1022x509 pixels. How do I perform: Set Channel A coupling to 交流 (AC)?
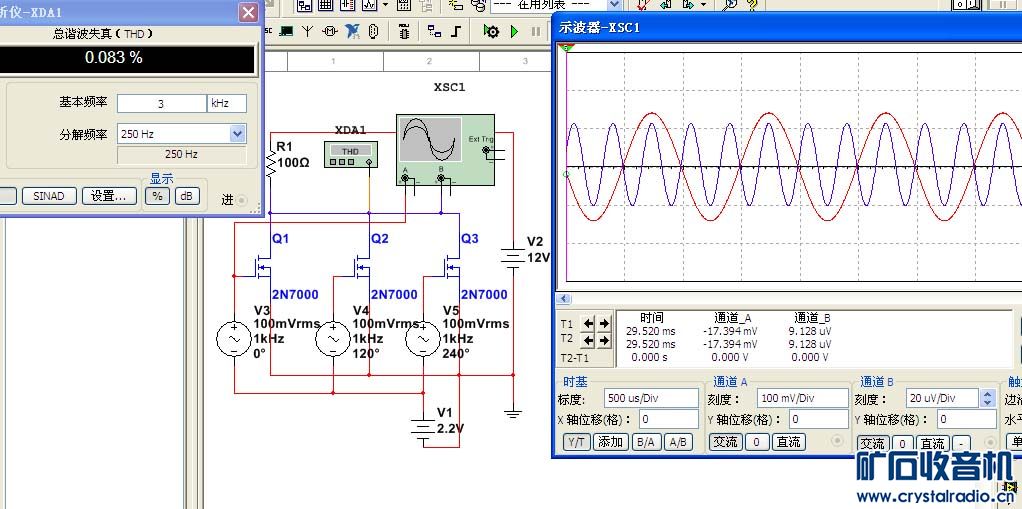pyautogui.click(x=725, y=442)
